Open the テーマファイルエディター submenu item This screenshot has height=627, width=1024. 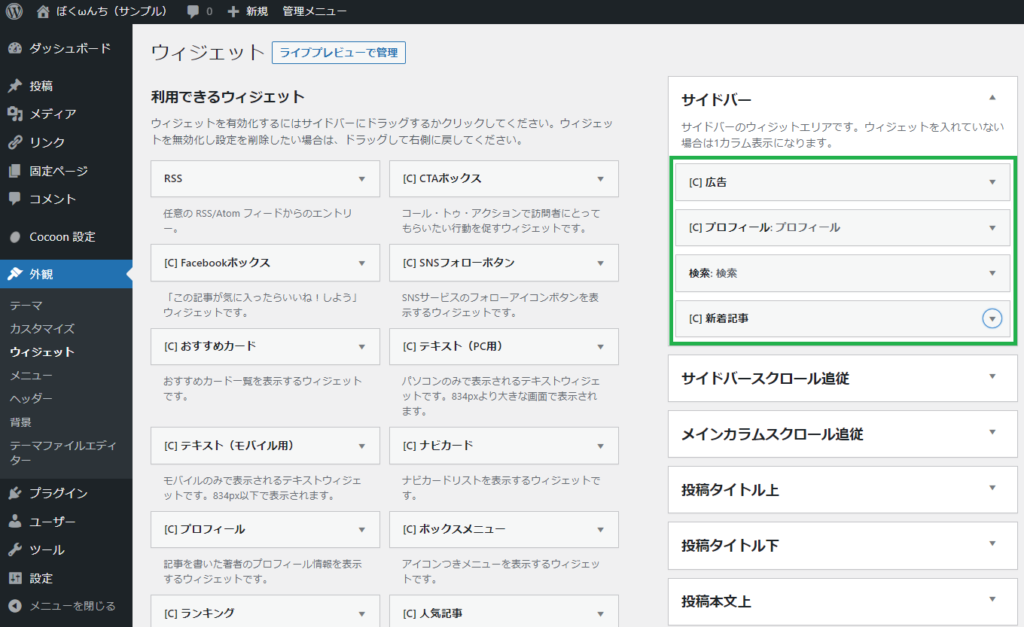pyautogui.click(x=63, y=453)
